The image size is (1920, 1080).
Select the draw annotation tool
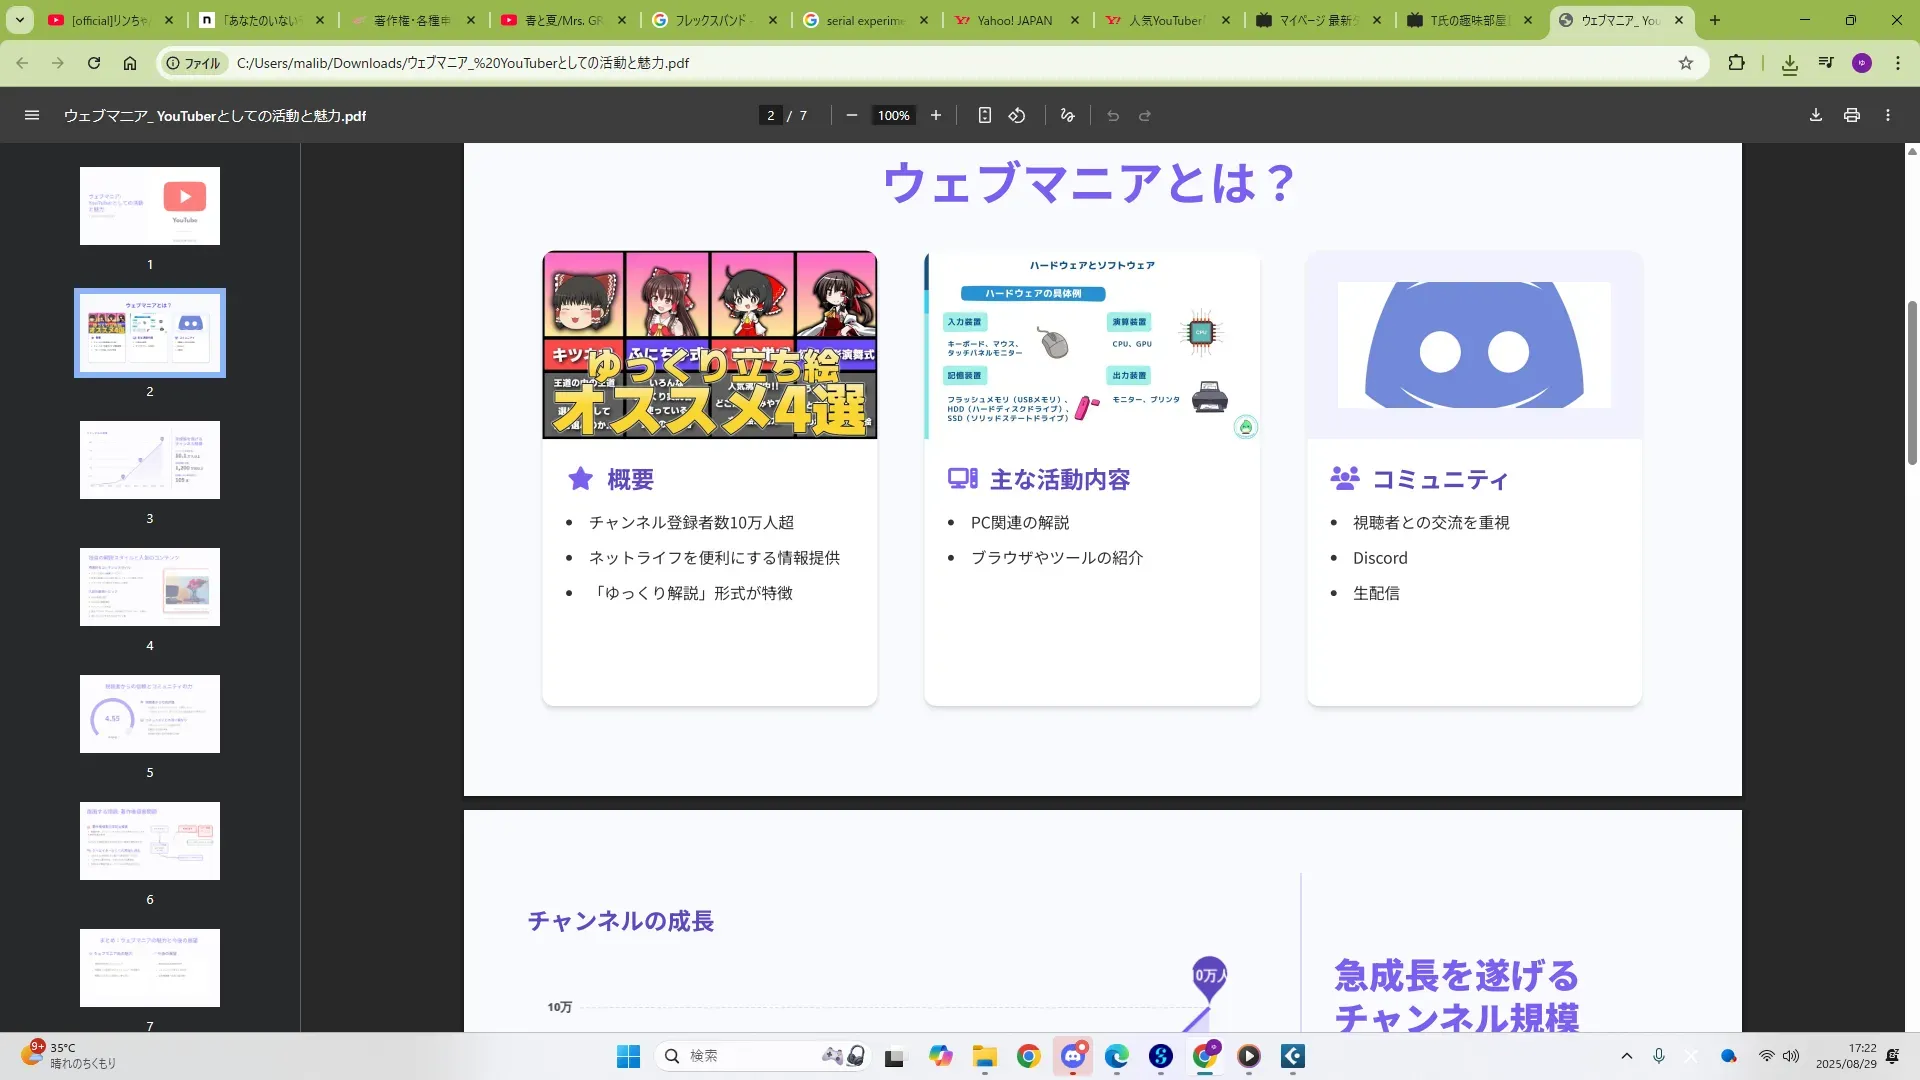tap(1067, 116)
